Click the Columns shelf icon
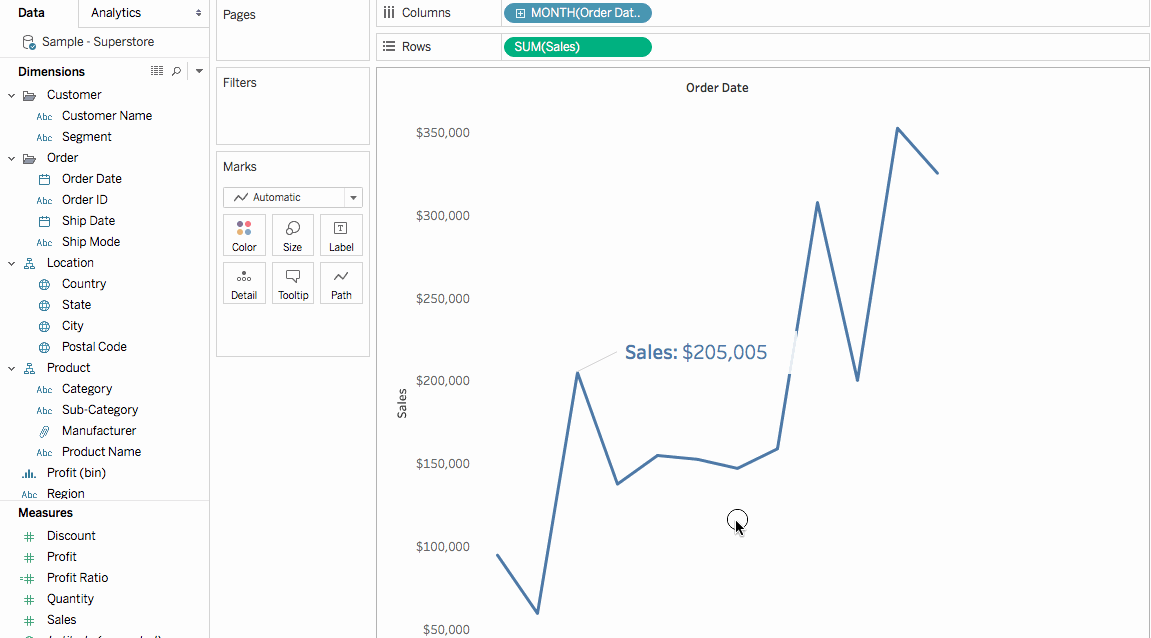 (389, 12)
